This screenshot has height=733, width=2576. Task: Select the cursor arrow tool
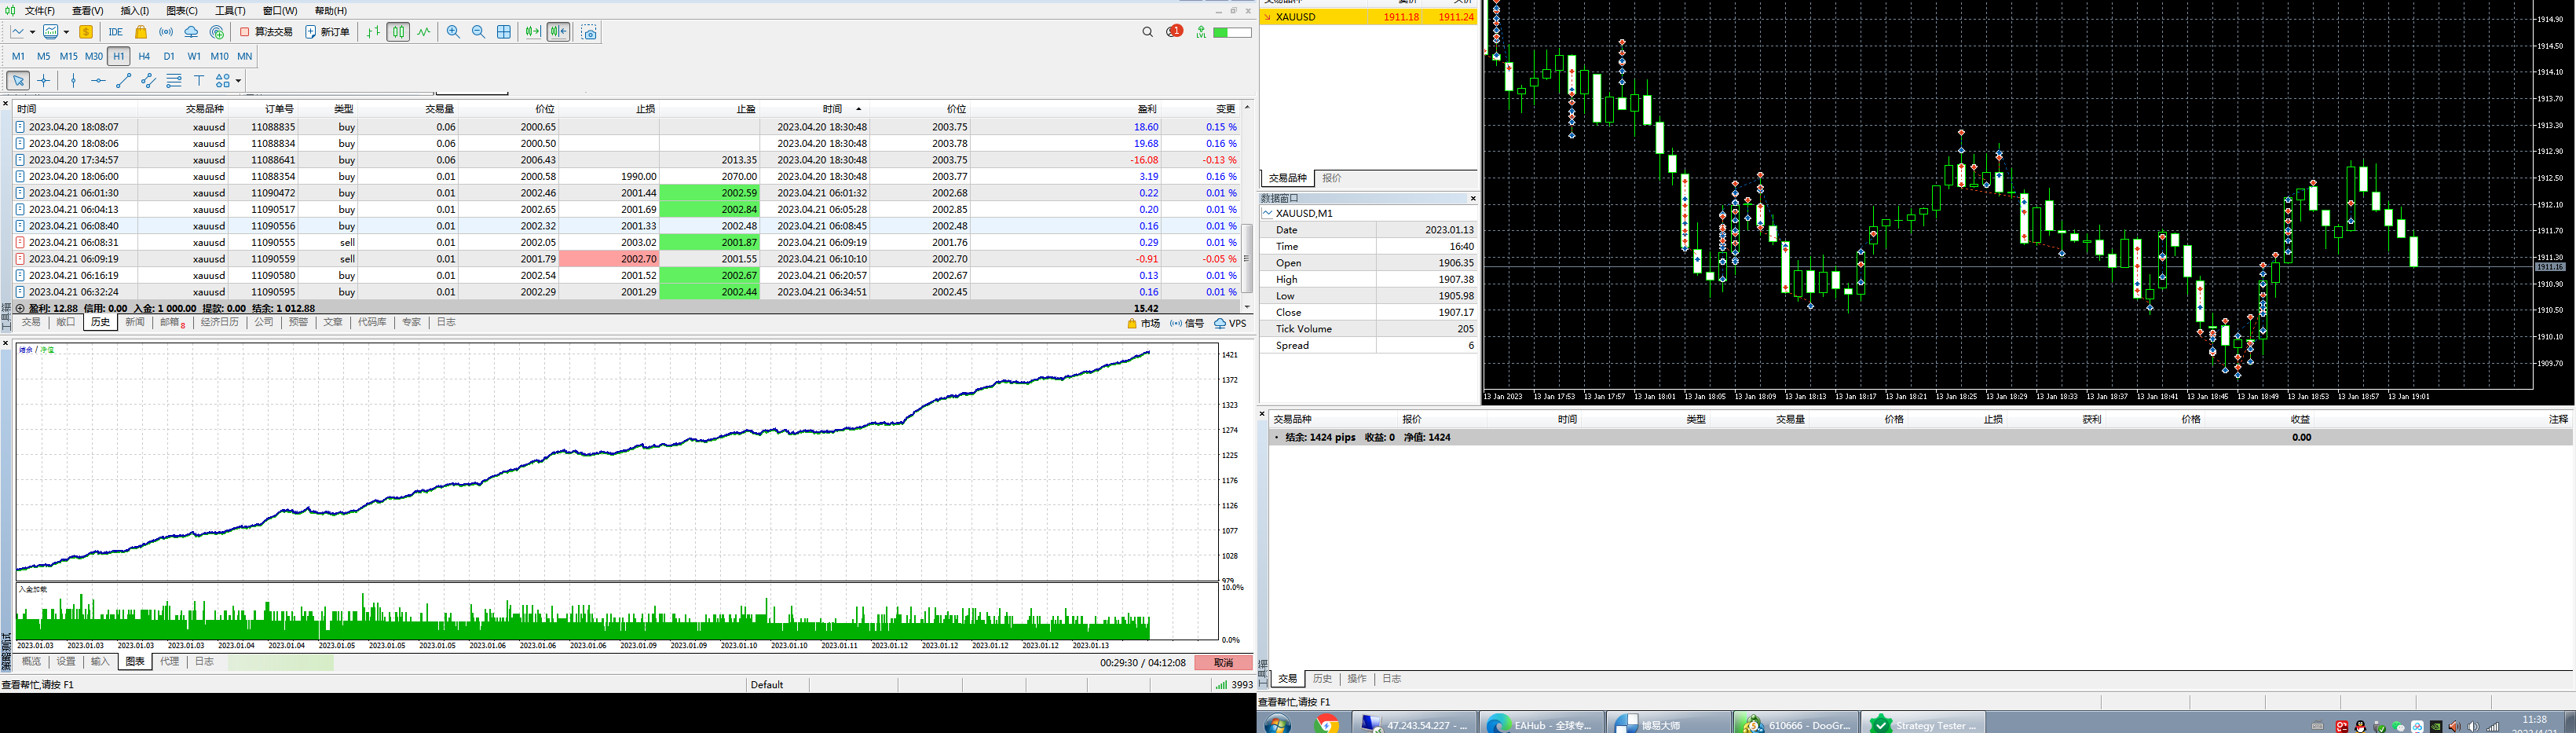click(x=18, y=81)
